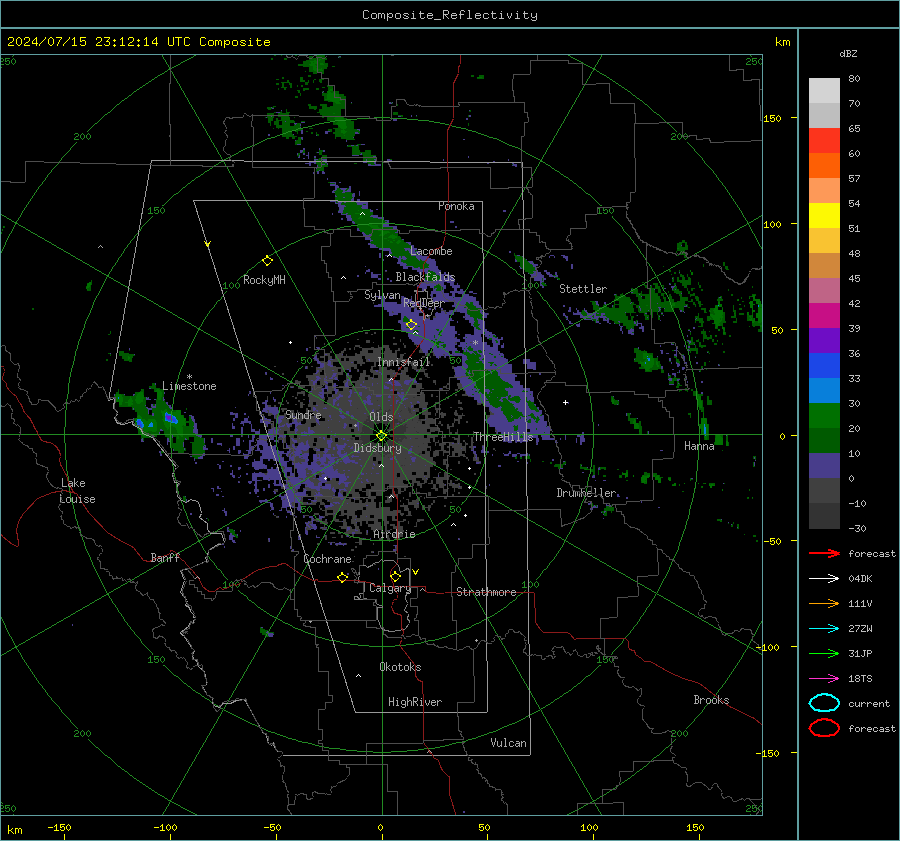This screenshot has height=841, width=900.
Task: Click the Composite_Reflectivity title
Action: (x=449, y=15)
